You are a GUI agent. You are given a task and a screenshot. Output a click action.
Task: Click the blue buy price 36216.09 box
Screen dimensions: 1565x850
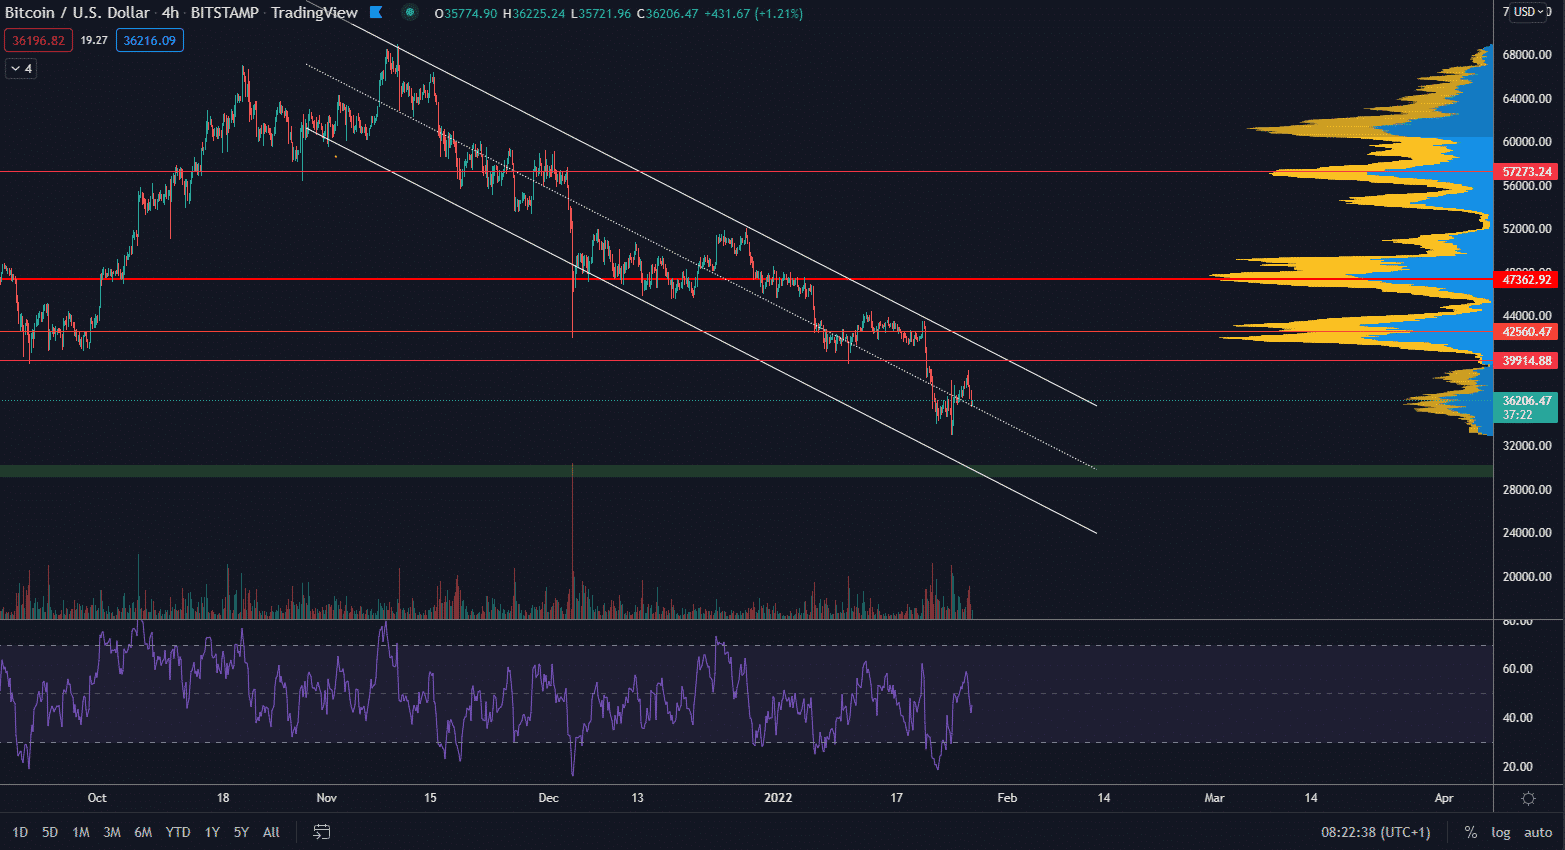tap(150, 41)
